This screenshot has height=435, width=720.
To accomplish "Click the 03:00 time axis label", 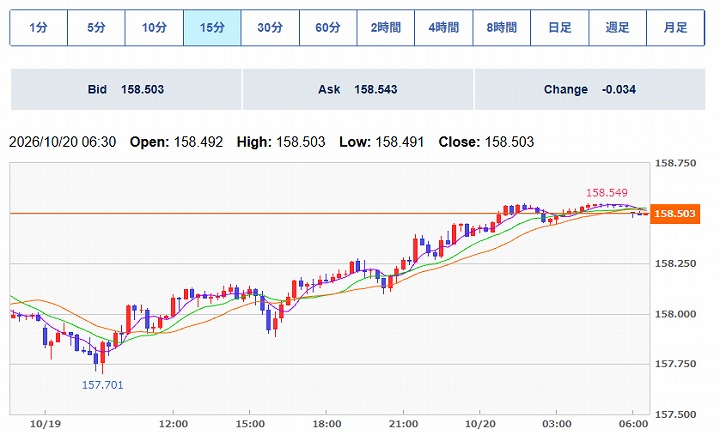I will tap(557, 424).
